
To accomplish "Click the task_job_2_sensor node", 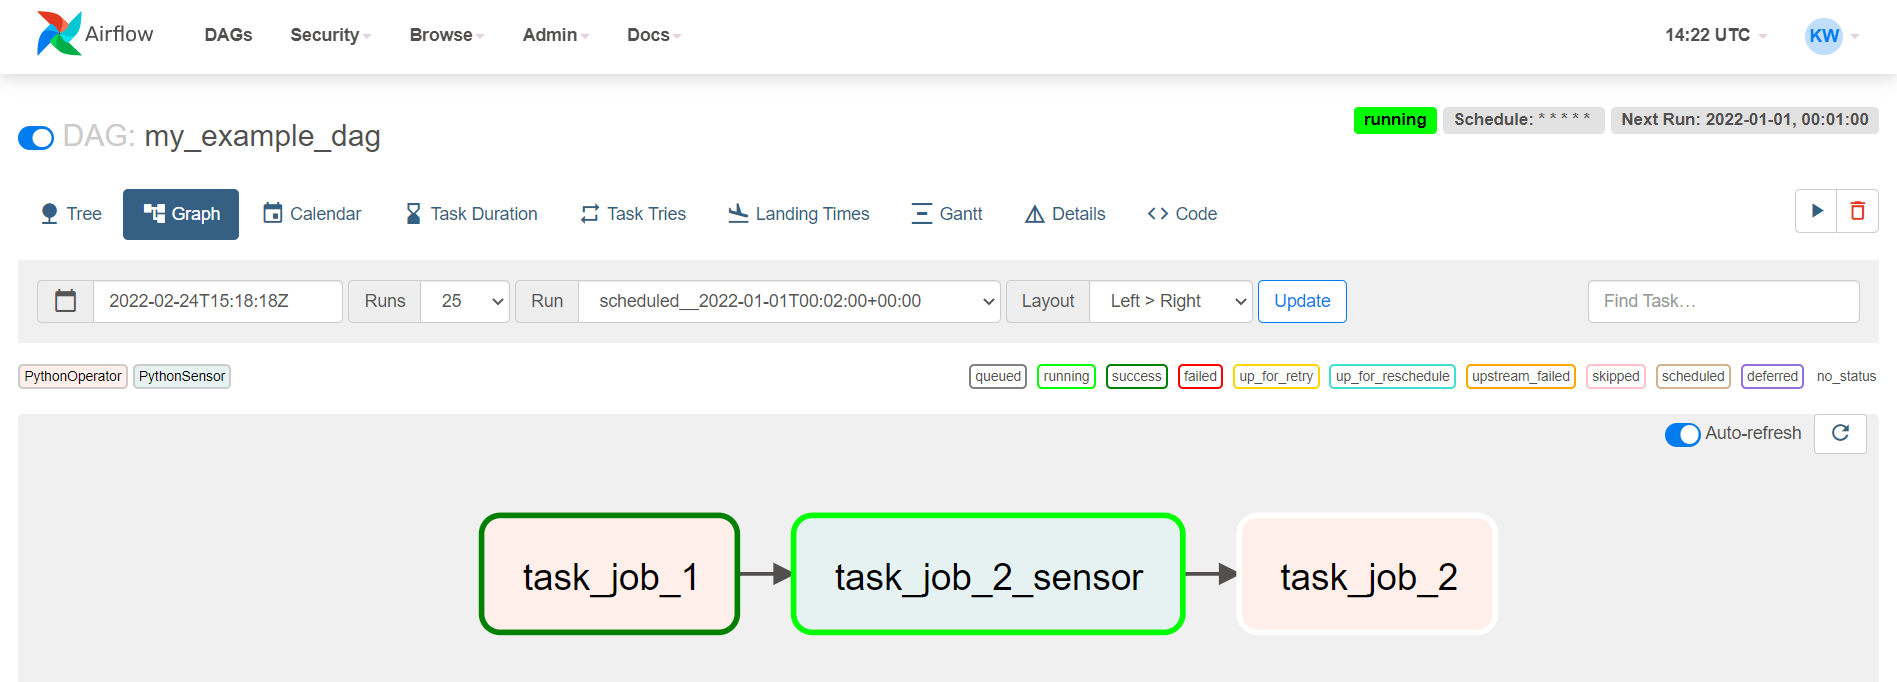I will pos(988,574).
